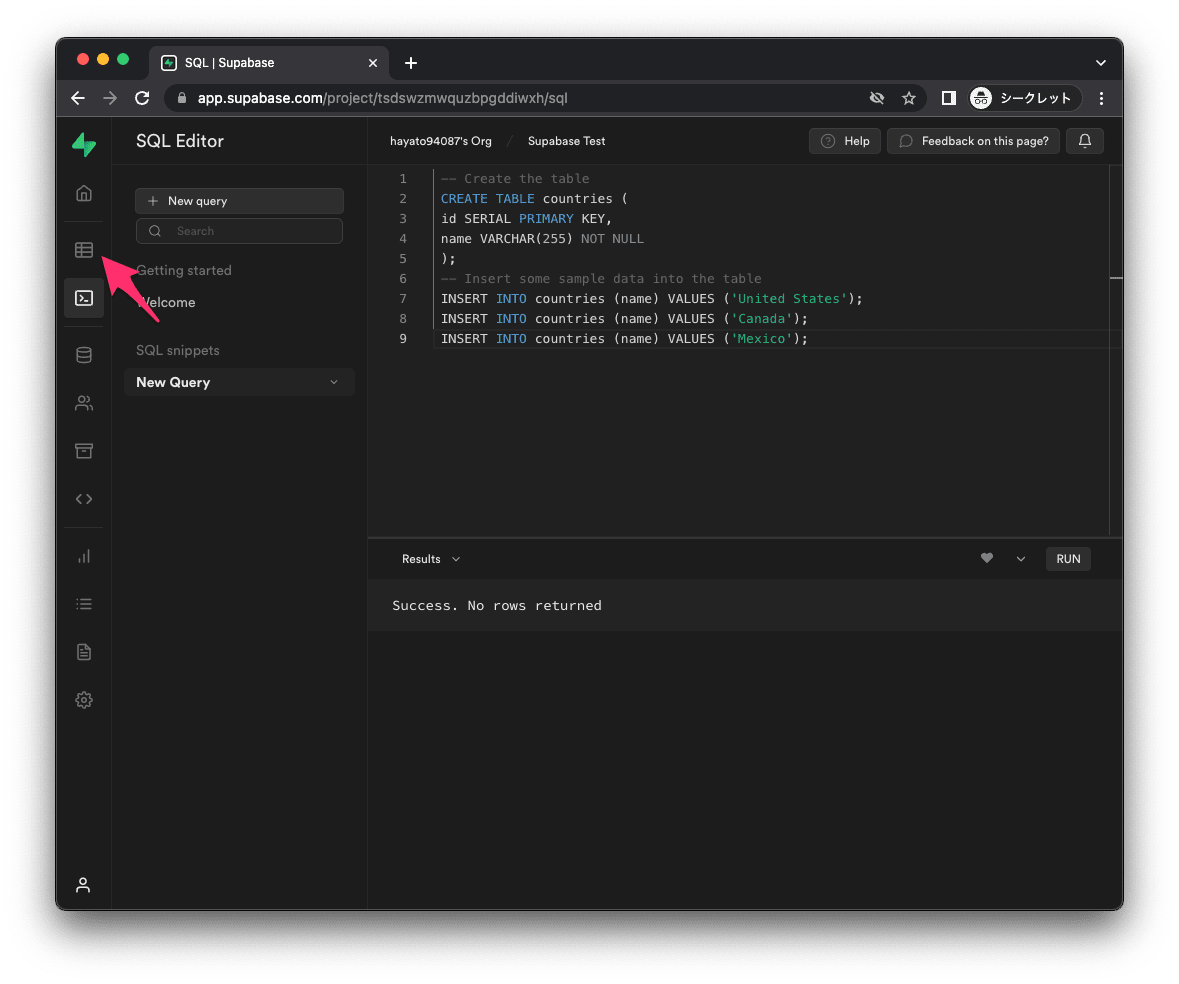Image resolution: width=1179 pixels, height=984 pixels.
Task: Click the '-- Insert some sample data' comment line
Action: coord(601,278)
